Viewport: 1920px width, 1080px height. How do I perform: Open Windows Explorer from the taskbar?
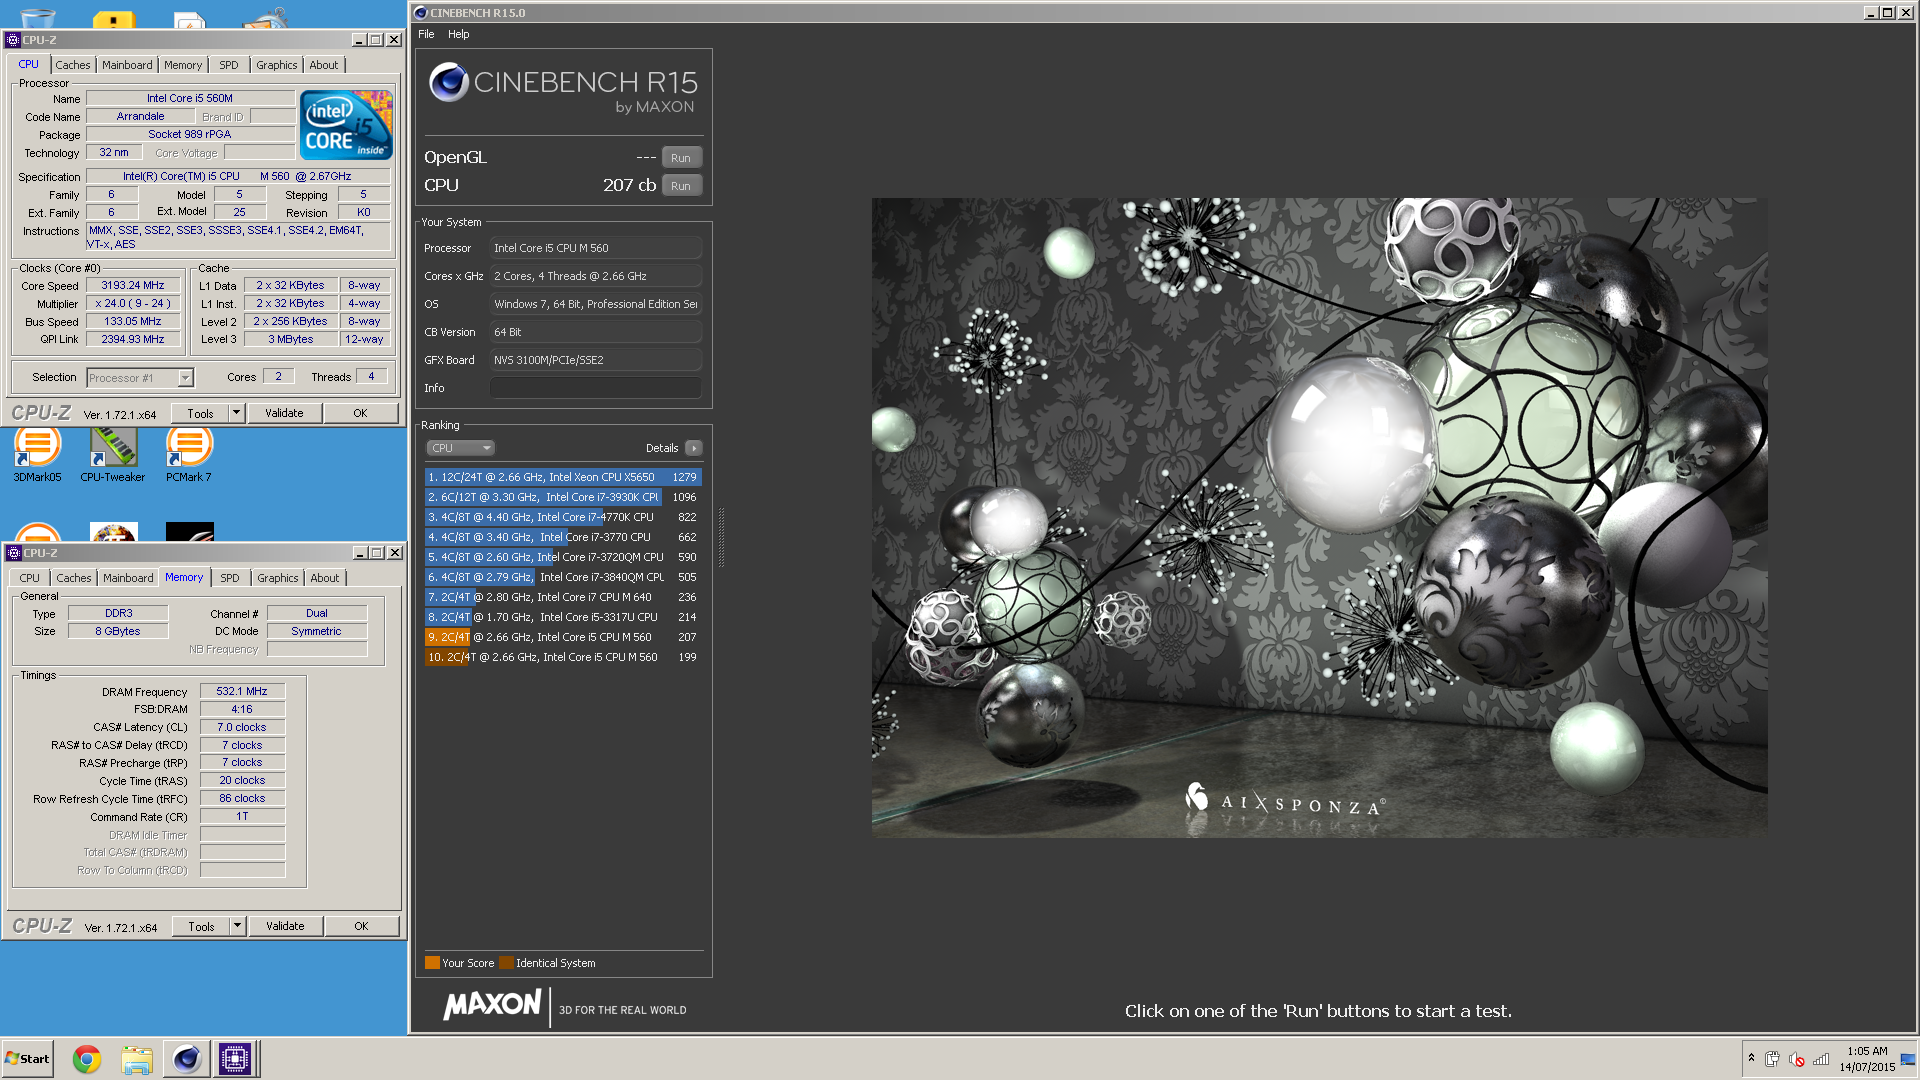point(137,1059)
